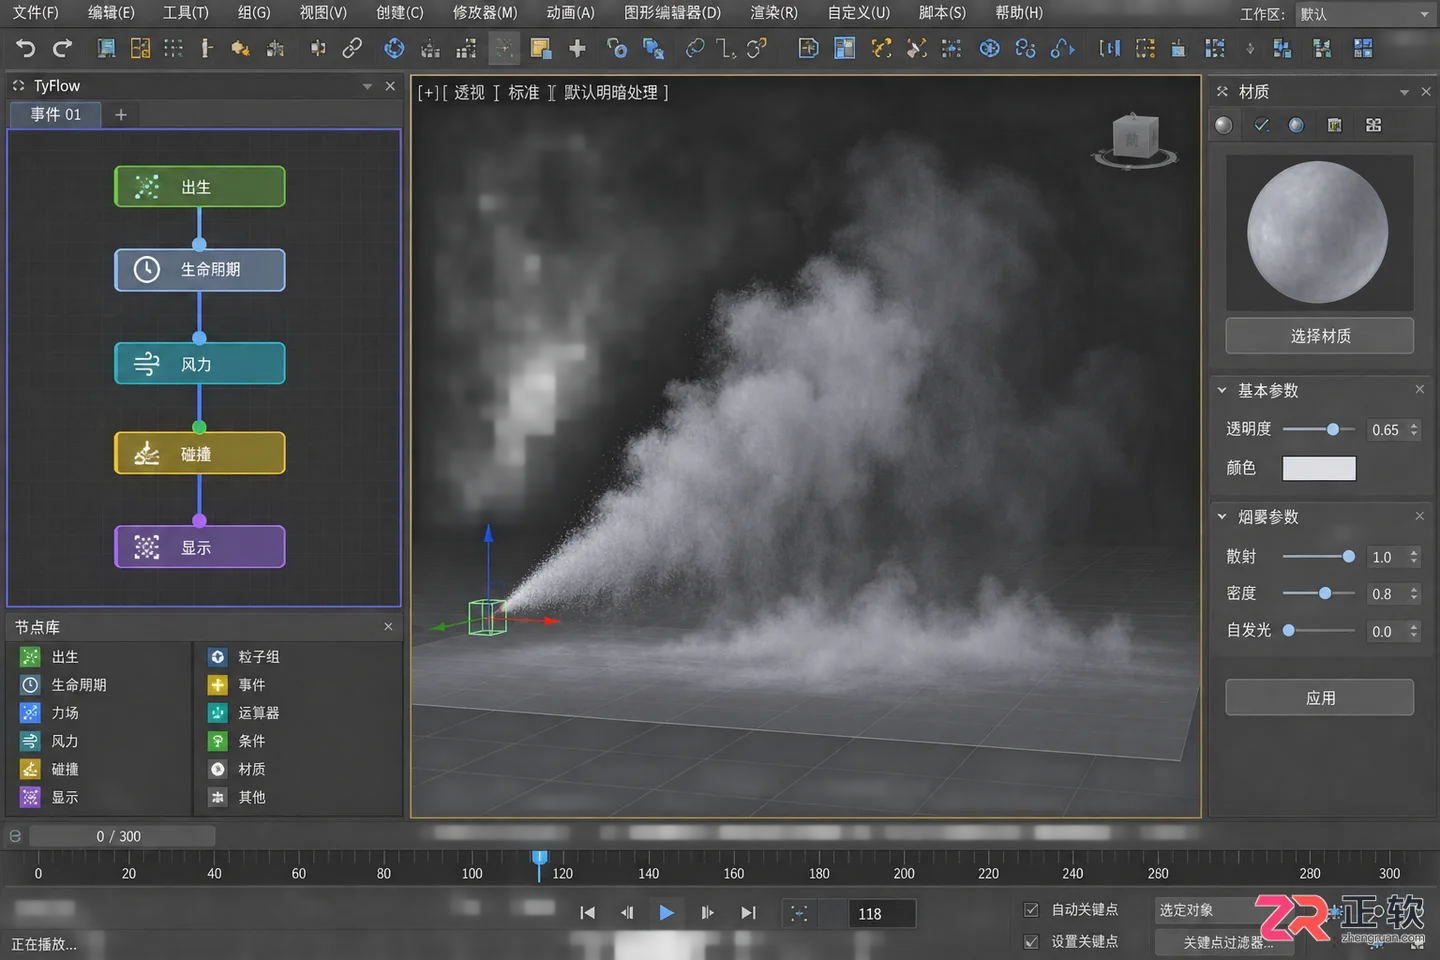1440x960 pixels.
Task: Click the play button in timeline controls
Action: 666,913
